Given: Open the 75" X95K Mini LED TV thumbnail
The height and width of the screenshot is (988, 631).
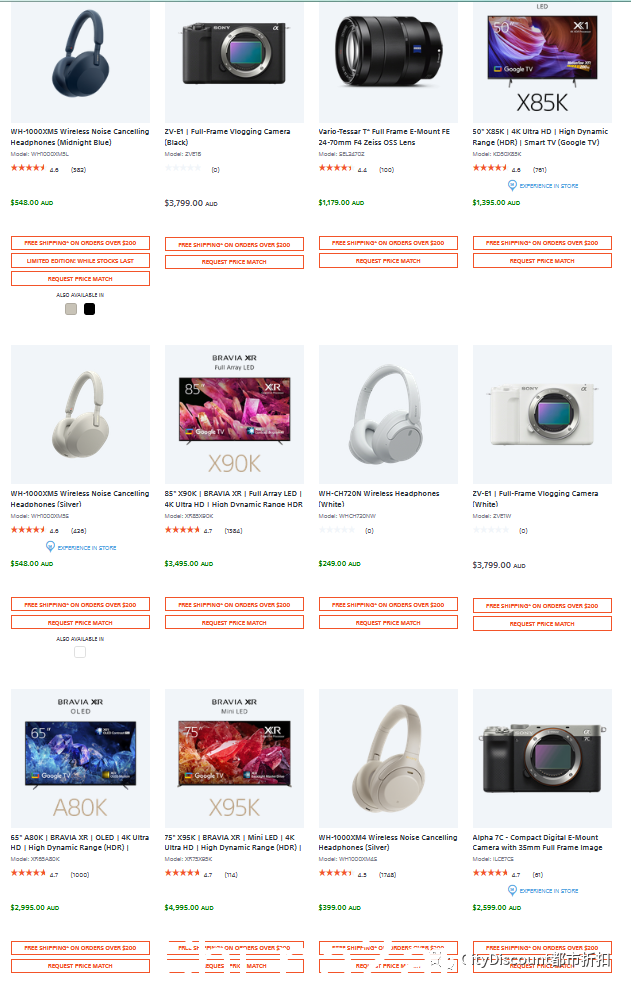Looking at the screenshot, I should (x=234, y=758).
